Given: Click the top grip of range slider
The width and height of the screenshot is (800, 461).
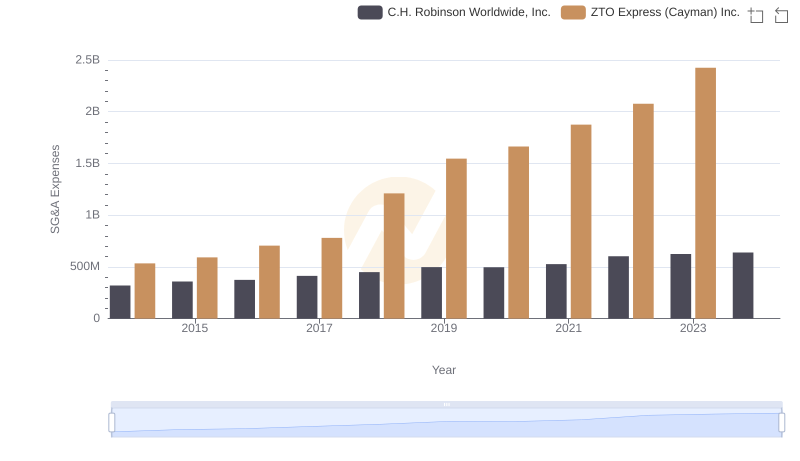Looking at the screenshot, I should pos(446,404).
